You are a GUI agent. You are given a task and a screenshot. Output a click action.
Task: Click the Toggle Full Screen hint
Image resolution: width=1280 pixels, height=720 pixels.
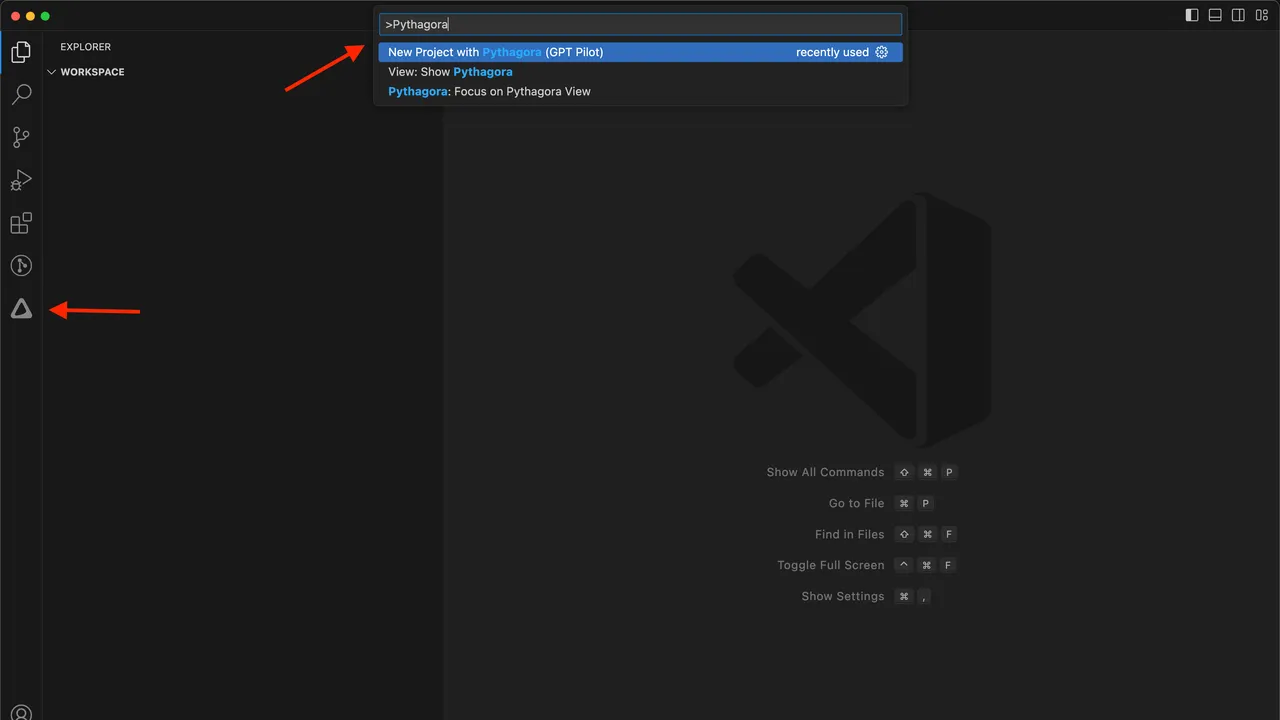831,565
